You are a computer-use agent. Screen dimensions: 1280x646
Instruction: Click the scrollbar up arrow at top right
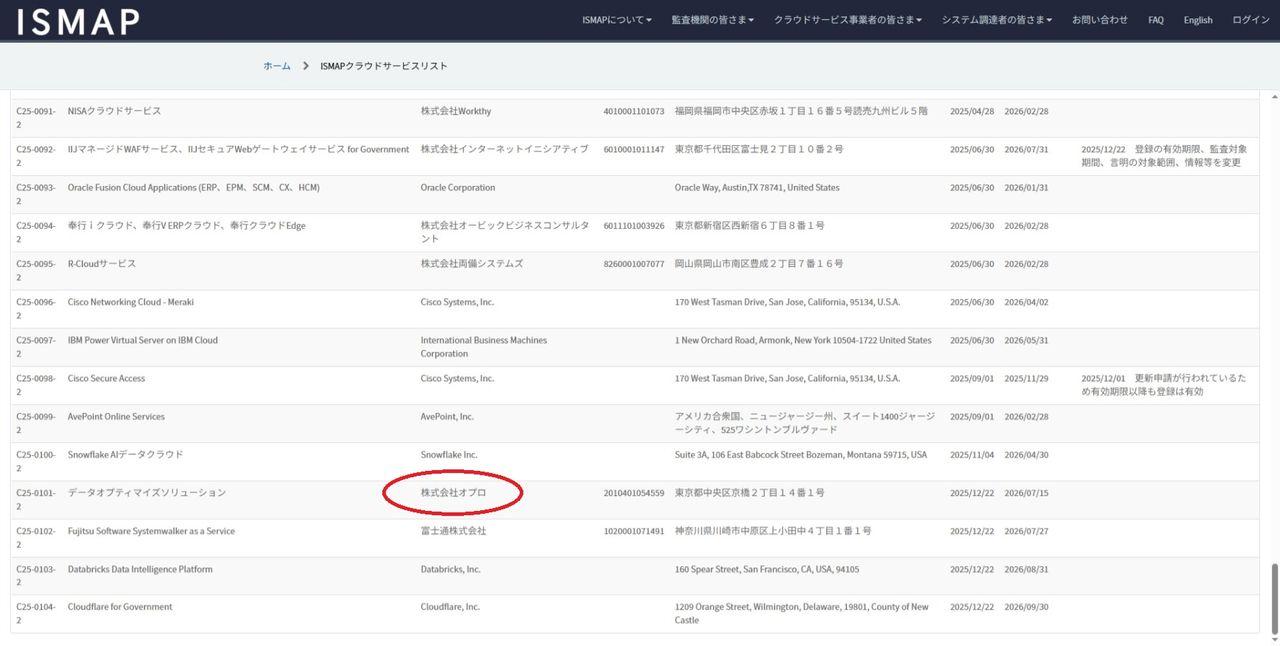(x=1273, y=97)
